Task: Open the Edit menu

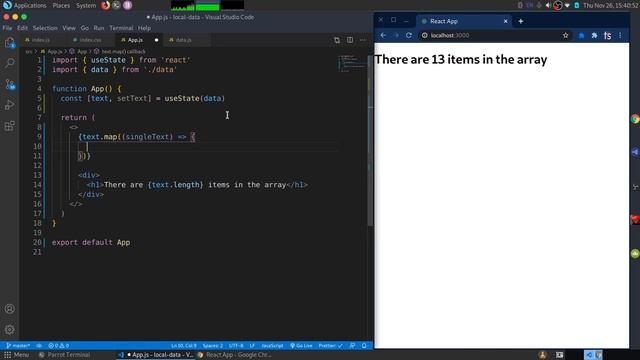Action: 22,28
